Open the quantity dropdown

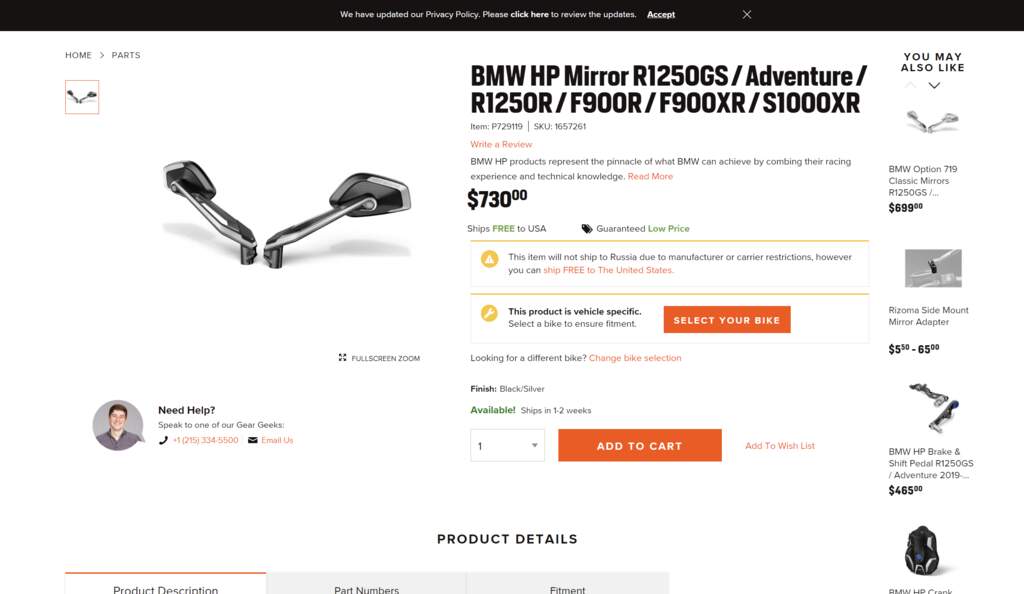507,446
